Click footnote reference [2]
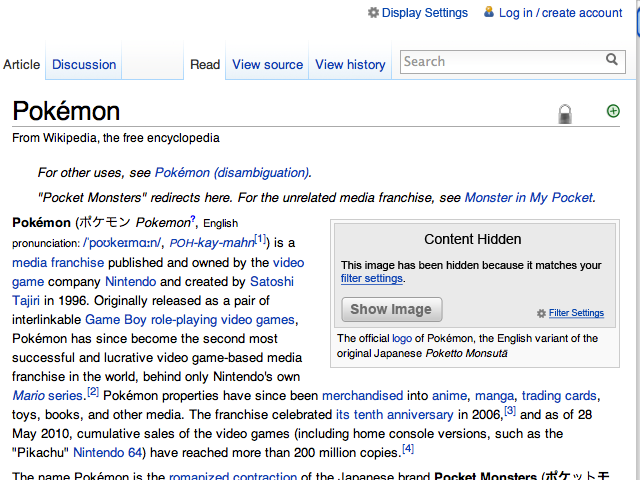Viewport: 640px width, 480px height. coord(93,391)
